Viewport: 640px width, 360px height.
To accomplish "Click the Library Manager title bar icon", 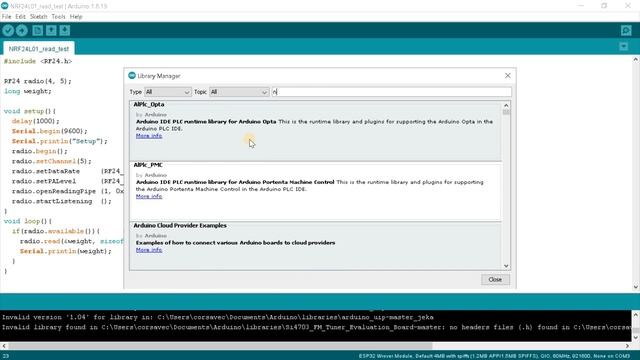I will point(132,76).
